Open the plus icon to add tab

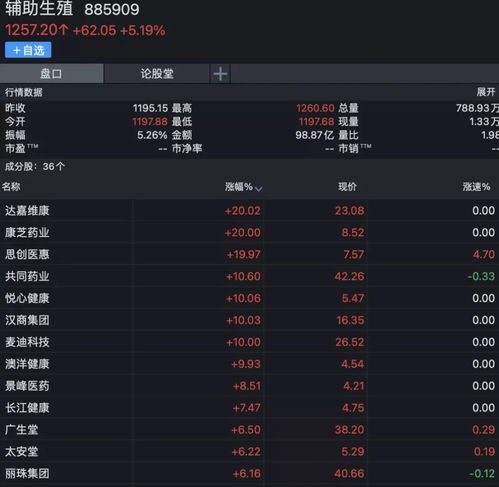pyautogui.click(x=220, y=74)
